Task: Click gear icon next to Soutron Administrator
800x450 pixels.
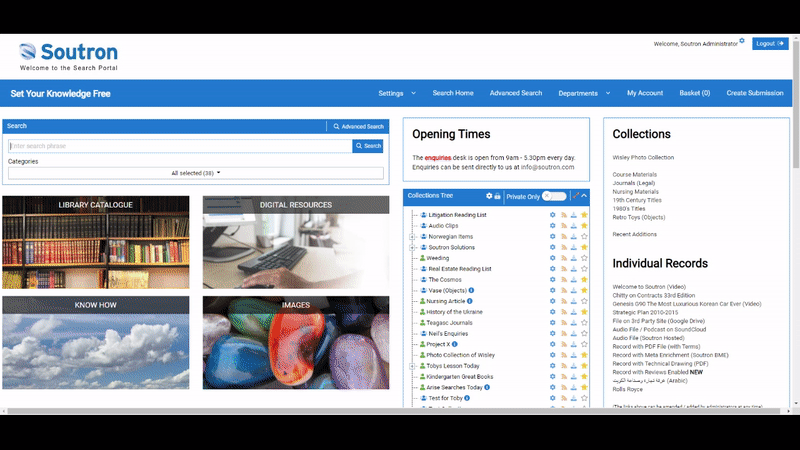Action: [742, 41]
